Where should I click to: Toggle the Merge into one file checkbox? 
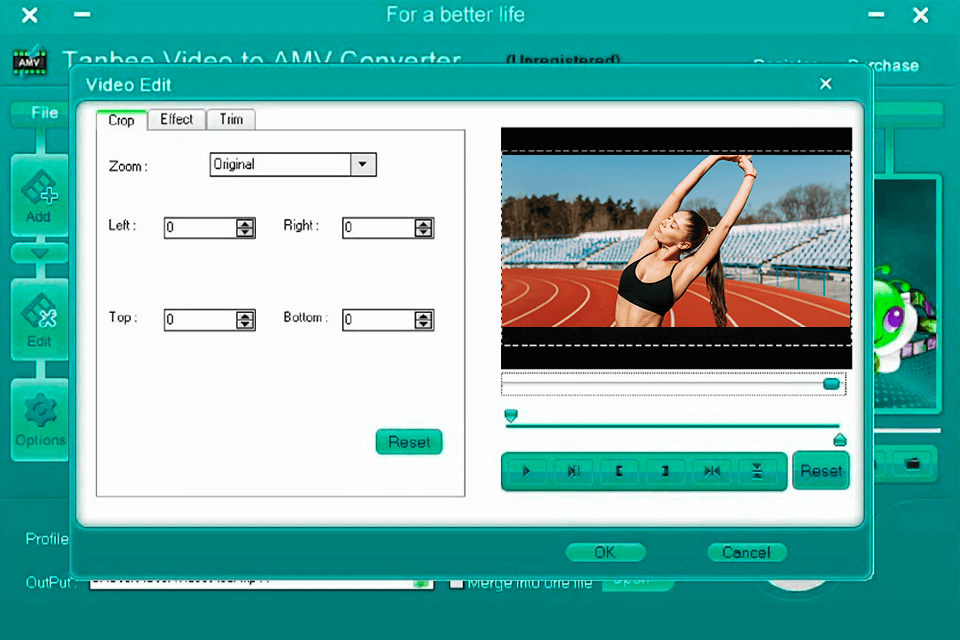[x=456, y=582]
